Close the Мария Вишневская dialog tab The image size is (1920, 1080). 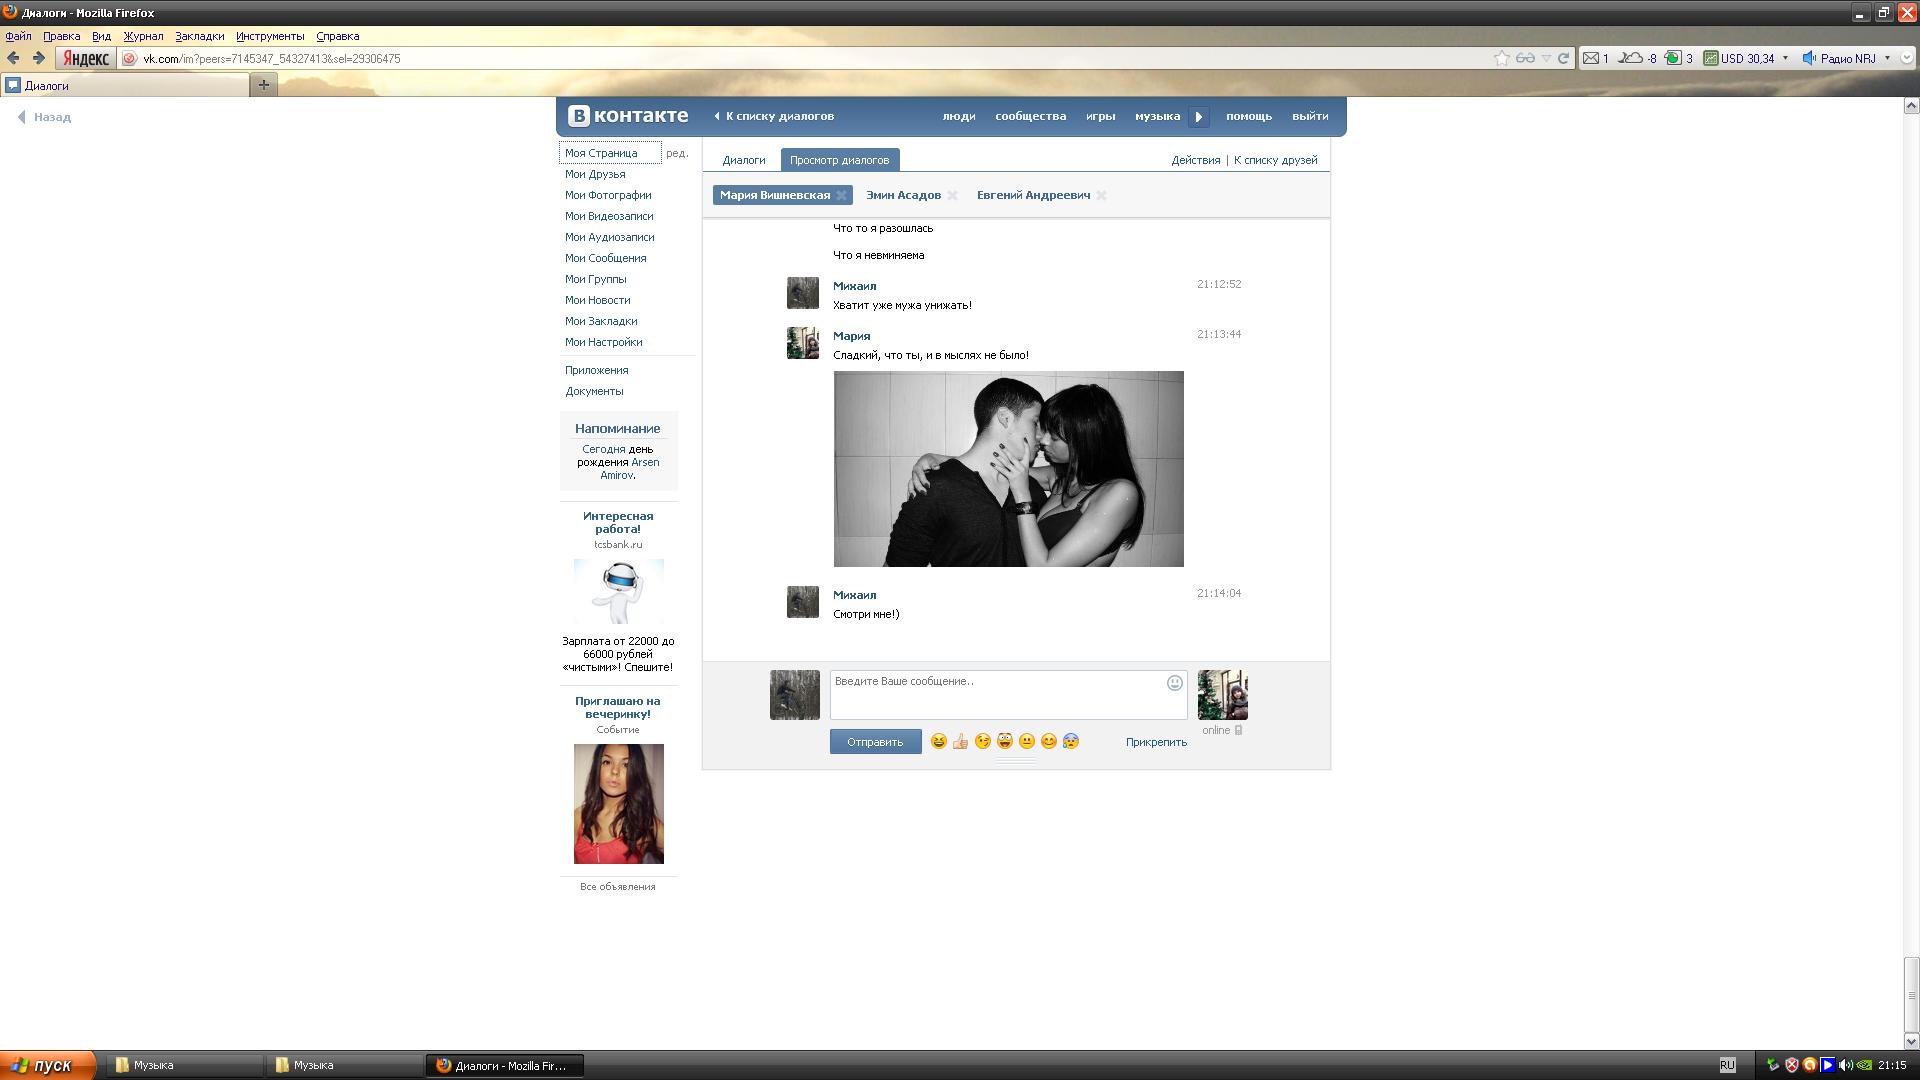[x=842, y=196]
